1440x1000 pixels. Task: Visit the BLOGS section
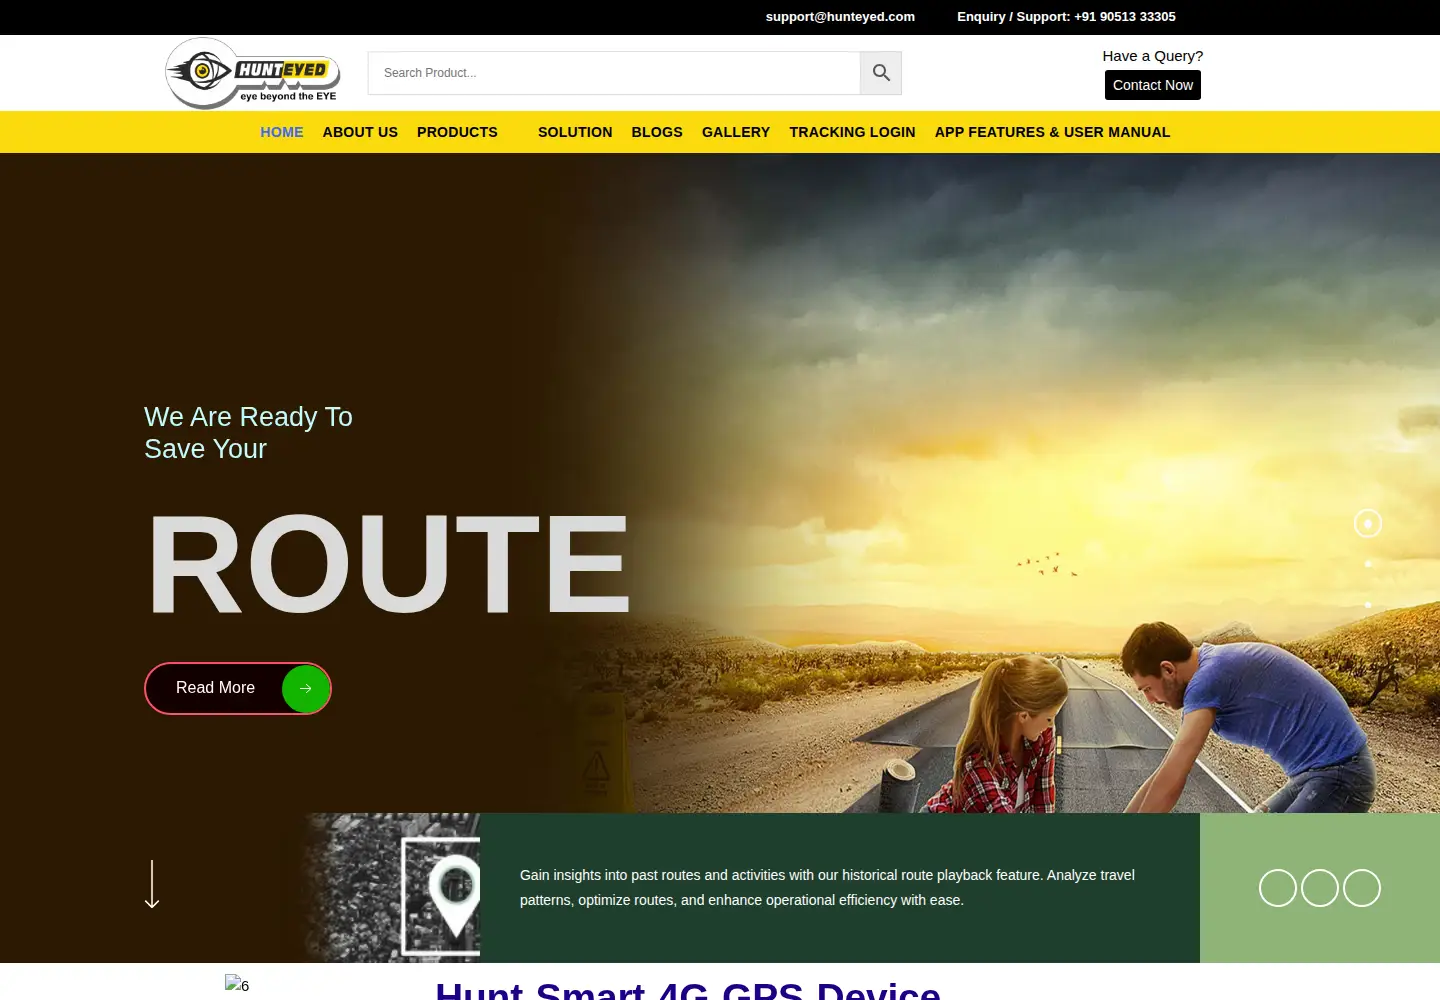pyautogui.click(x=657, y=132)
